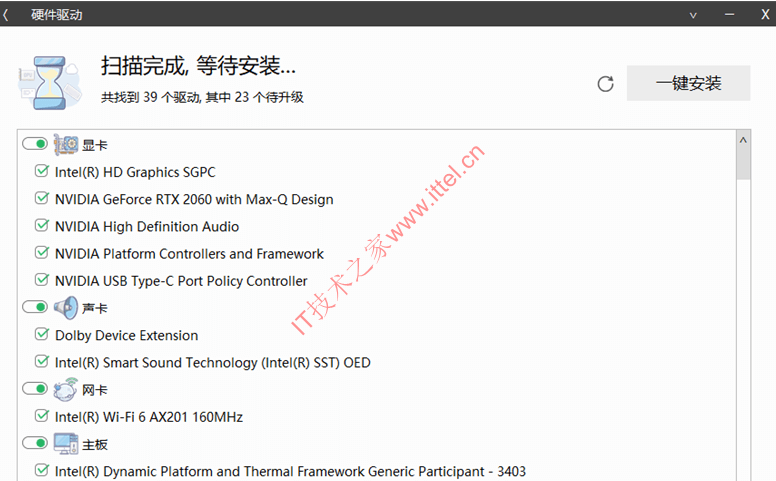Uncheck NVIDIA GeForce RTX 2060 checkbox

point(42,198)
